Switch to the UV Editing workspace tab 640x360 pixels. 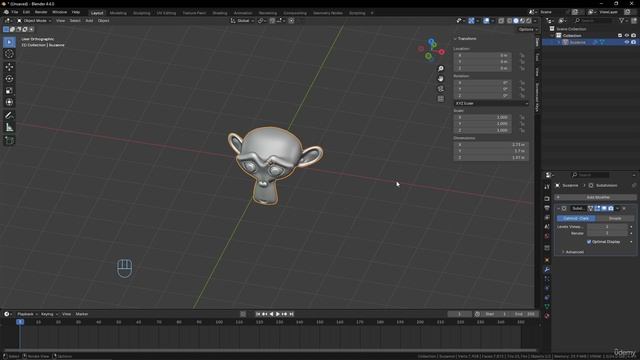tap(166, 13)
